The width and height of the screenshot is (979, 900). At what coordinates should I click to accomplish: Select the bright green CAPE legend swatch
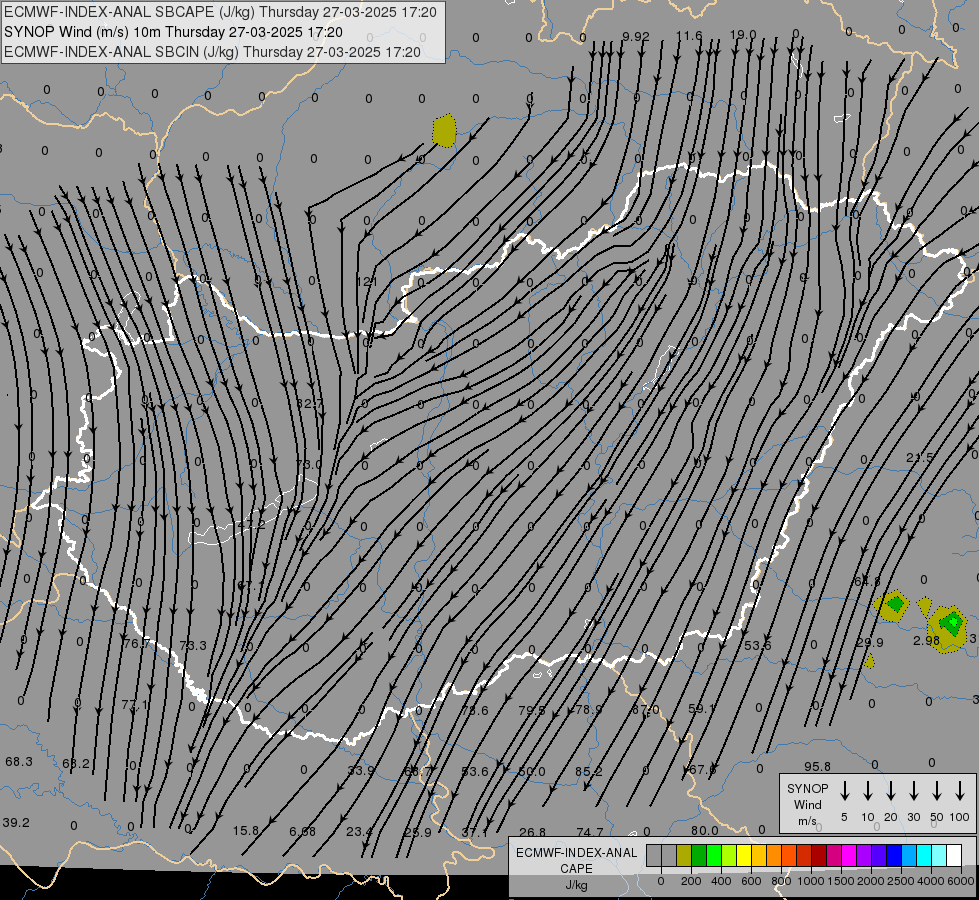714,856
